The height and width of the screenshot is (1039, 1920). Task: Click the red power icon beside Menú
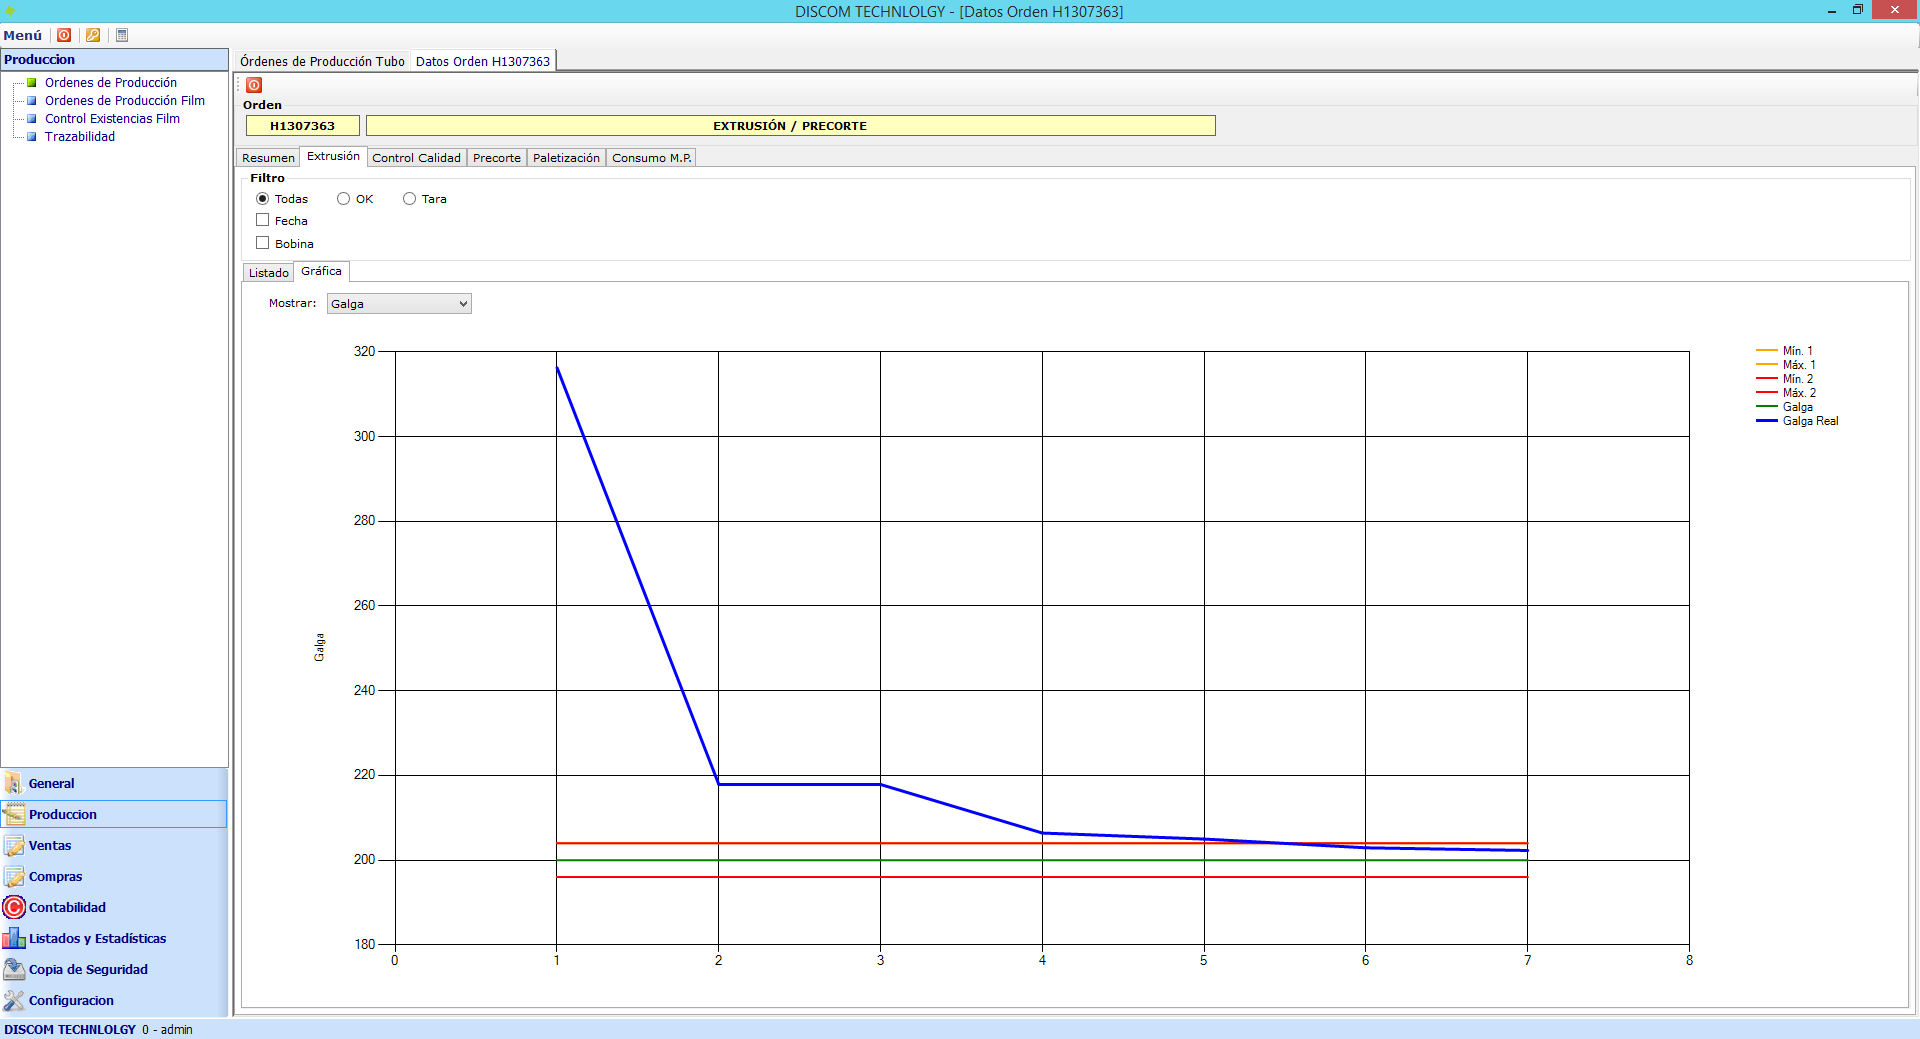(x=64, y=35)
